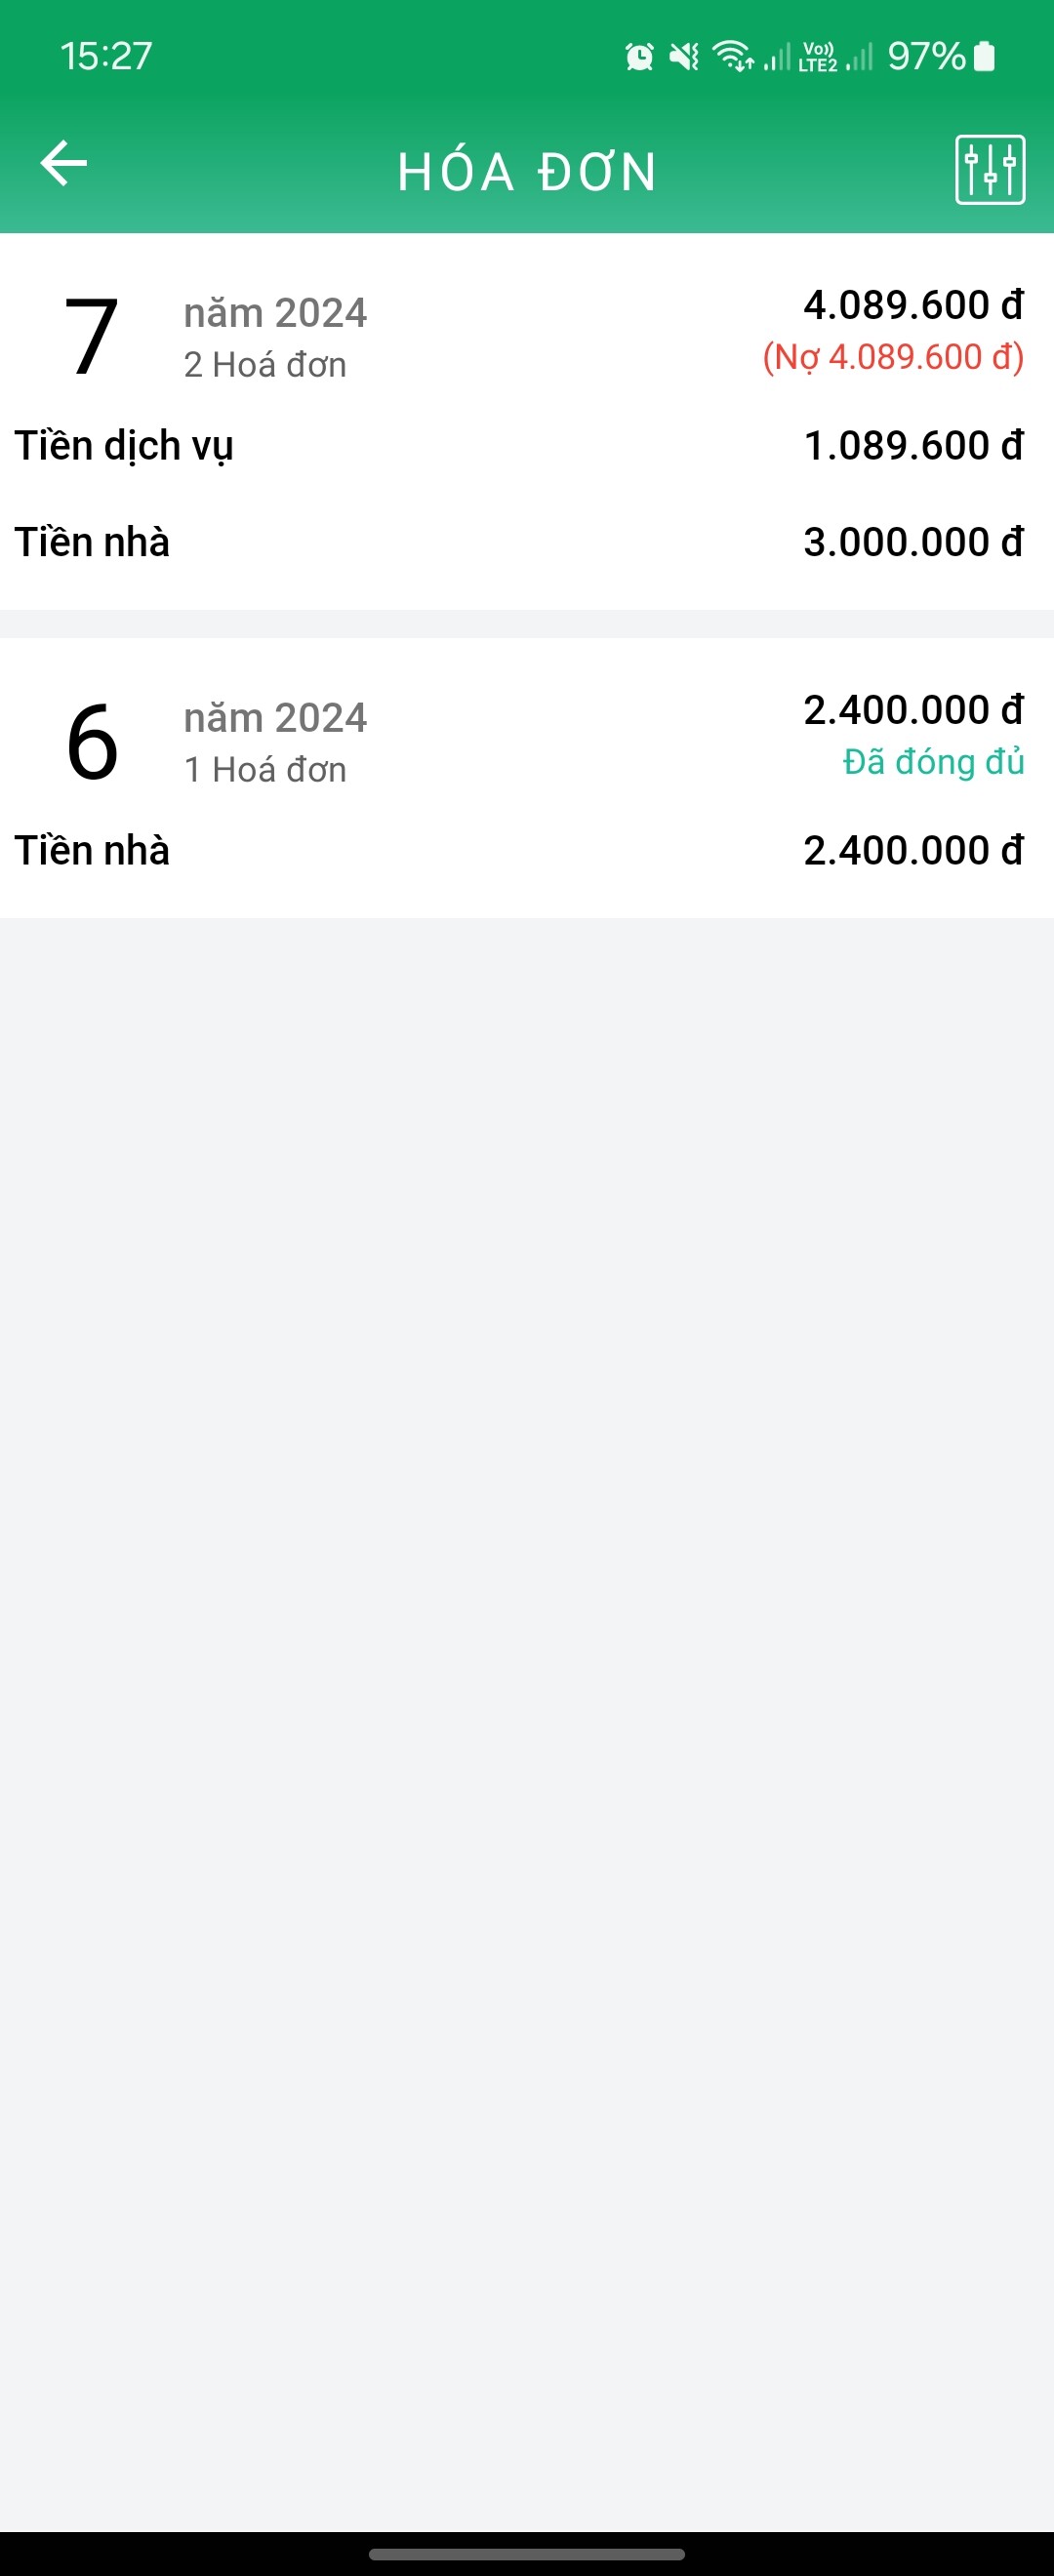This screenshot has height=2576, width=1054.
Task: Tap the alarm clock status icon
Action: point(639,57)
